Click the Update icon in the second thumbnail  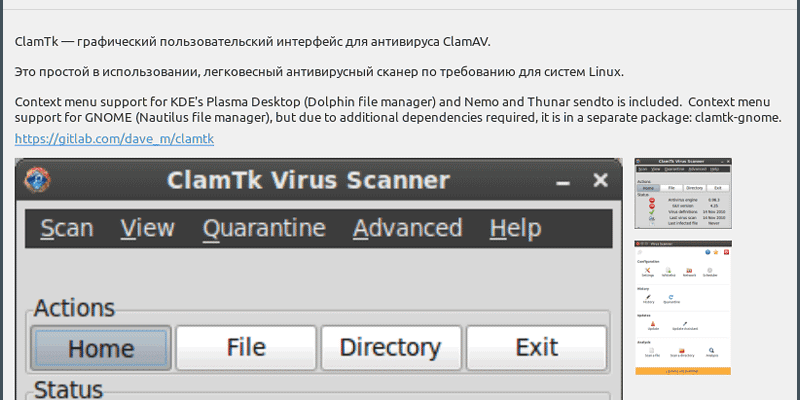653,323
